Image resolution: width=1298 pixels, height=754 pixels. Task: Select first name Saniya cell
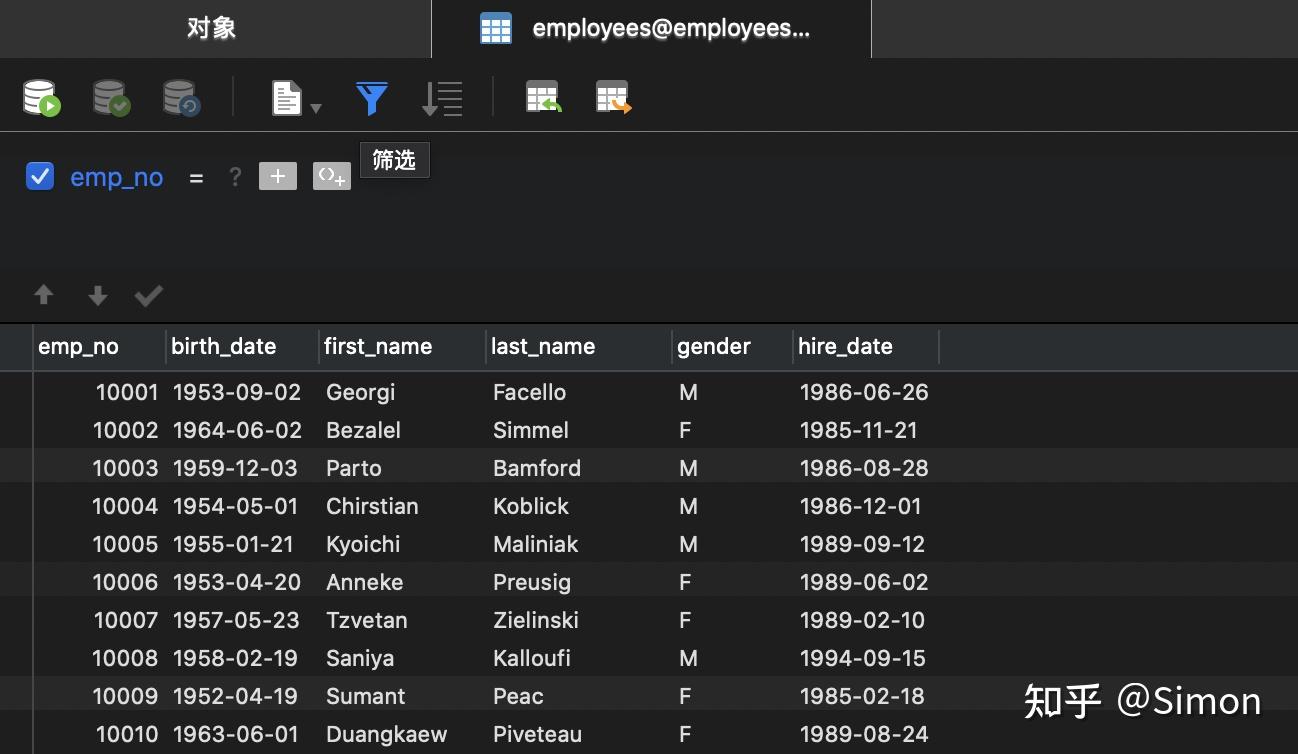(x=403, y=658)
